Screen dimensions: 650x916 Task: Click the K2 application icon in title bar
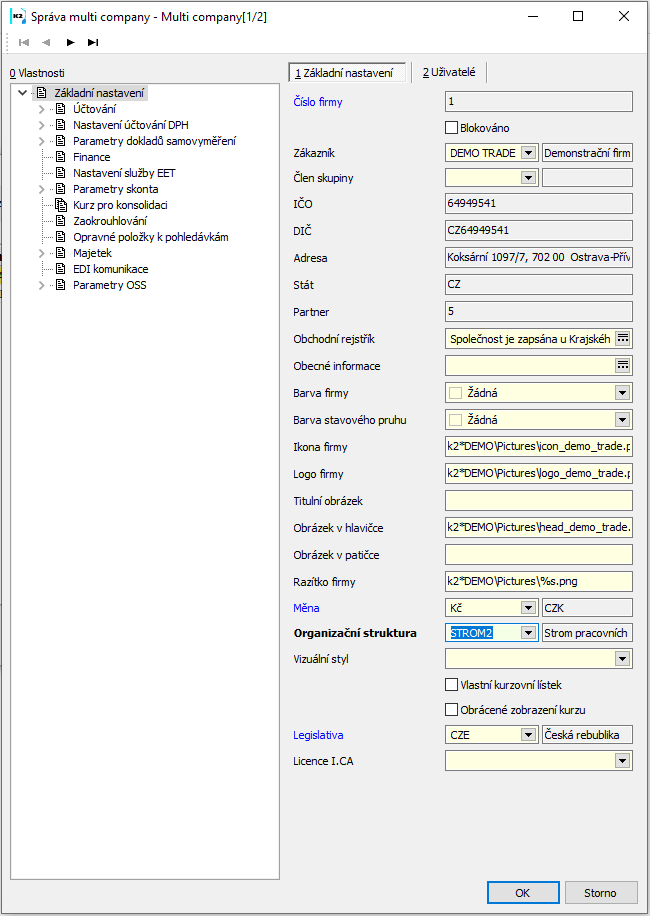click(18, 16)
